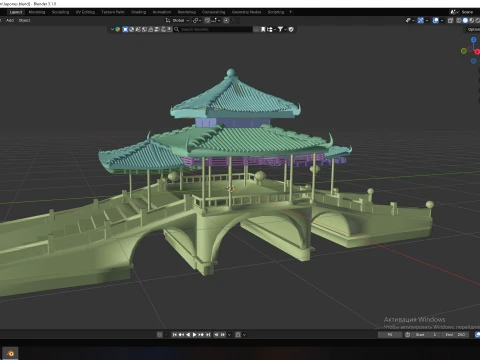Toggle snapping magnet in viewport header
This screenshot has width=480, height=360.
[207, 20]
